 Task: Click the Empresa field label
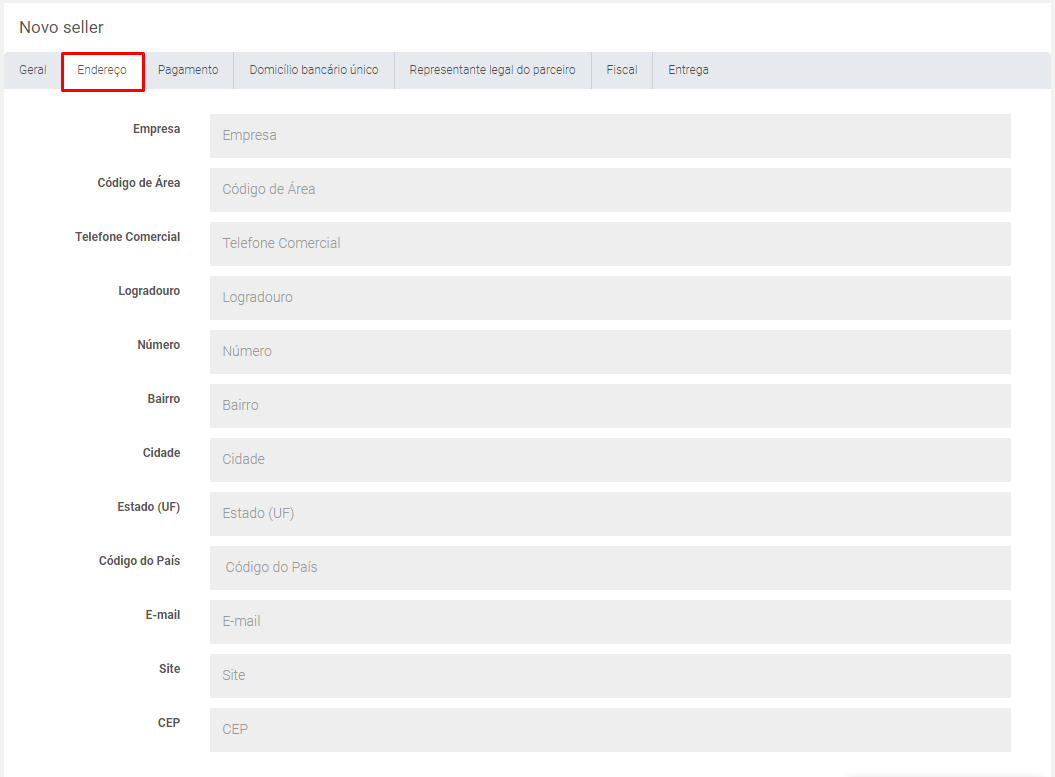156,128
